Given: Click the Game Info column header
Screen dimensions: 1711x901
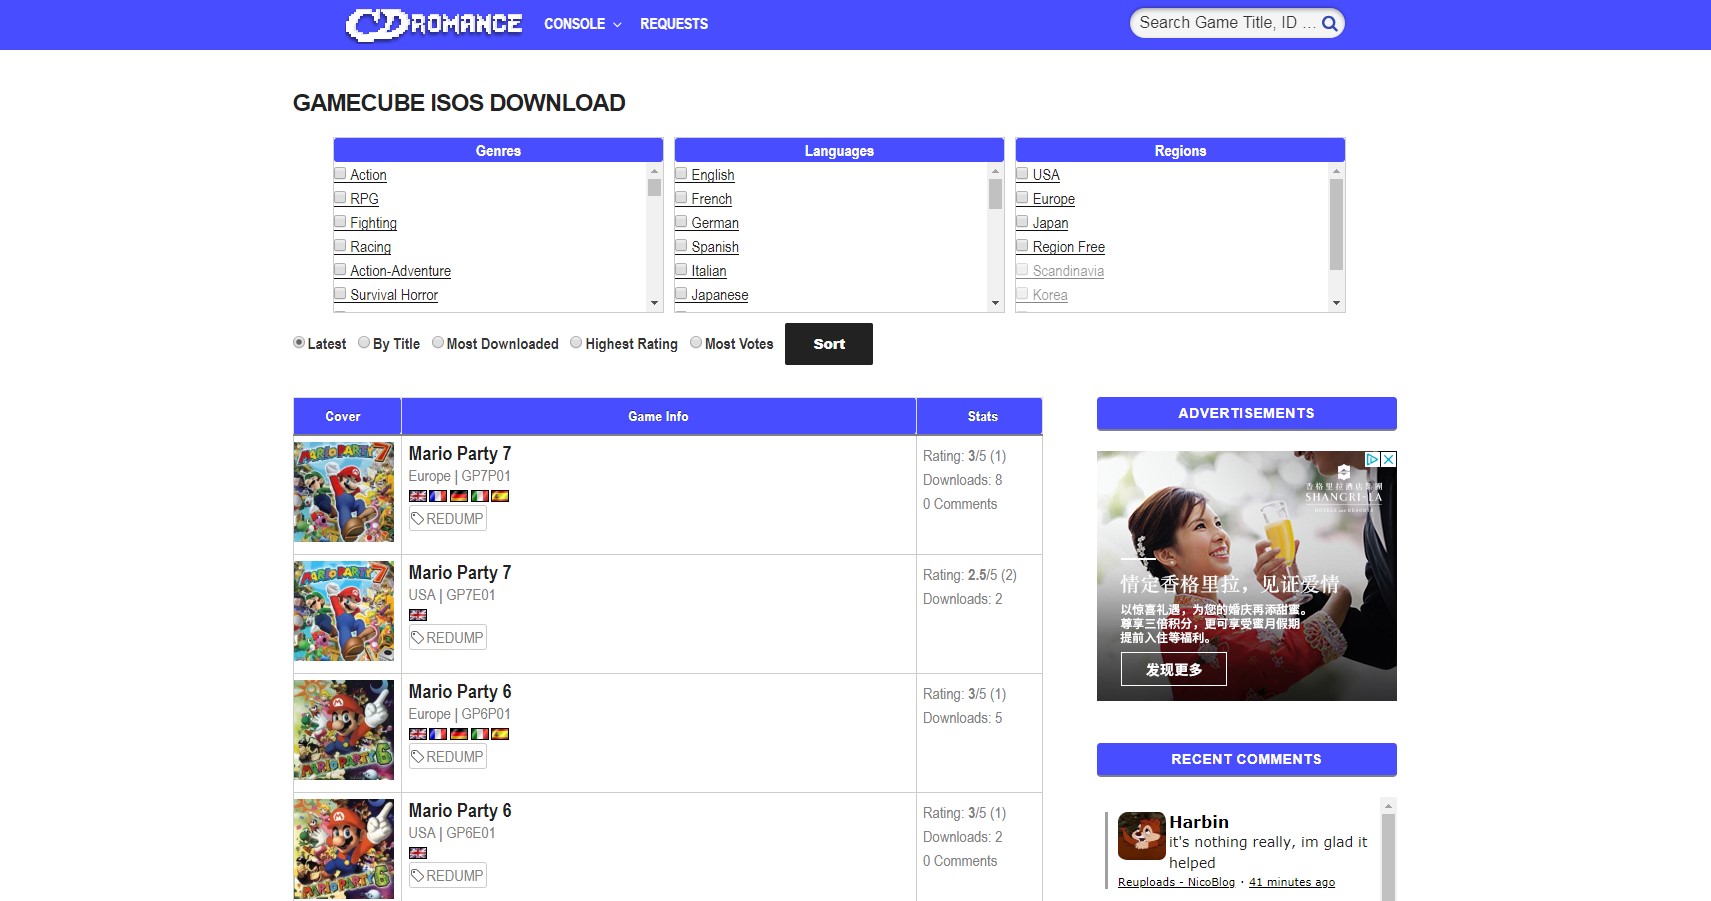Looking at the screenshot, I should [x=659, y=416].
